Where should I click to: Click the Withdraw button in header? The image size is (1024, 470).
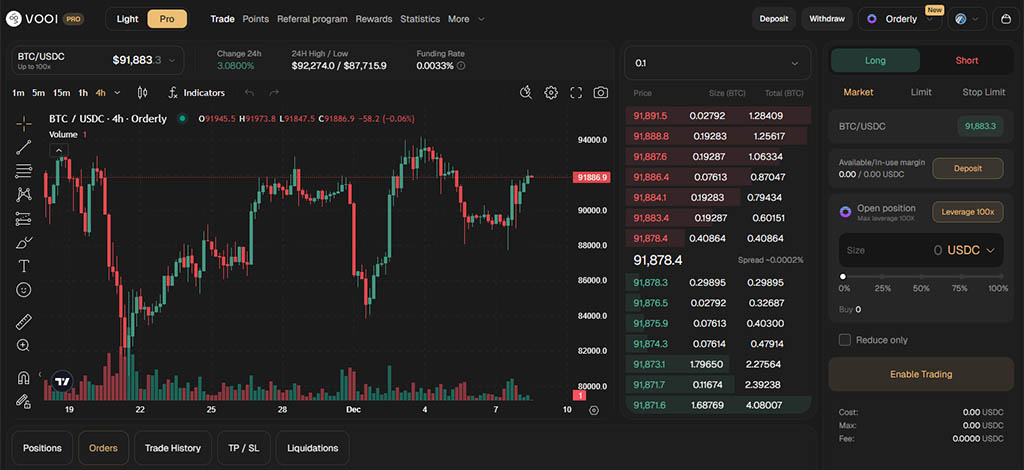coord(826,19)
